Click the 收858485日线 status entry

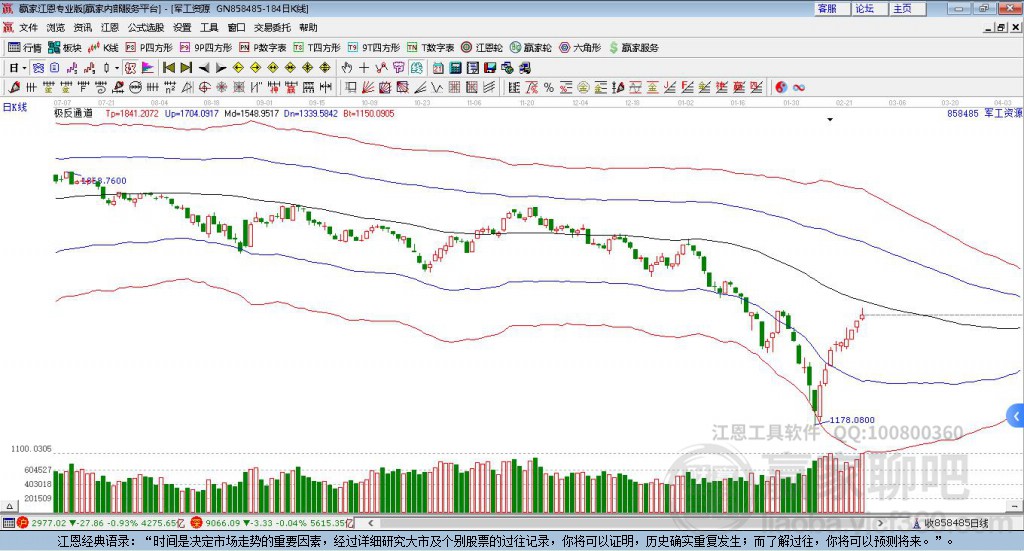pyautogui.click(x=950, y=523)
